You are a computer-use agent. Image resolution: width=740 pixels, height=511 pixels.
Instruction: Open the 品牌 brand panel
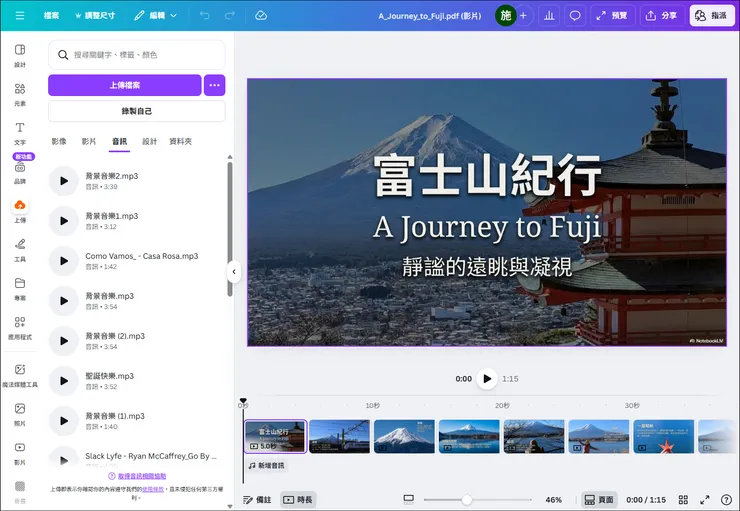[20, 172]
